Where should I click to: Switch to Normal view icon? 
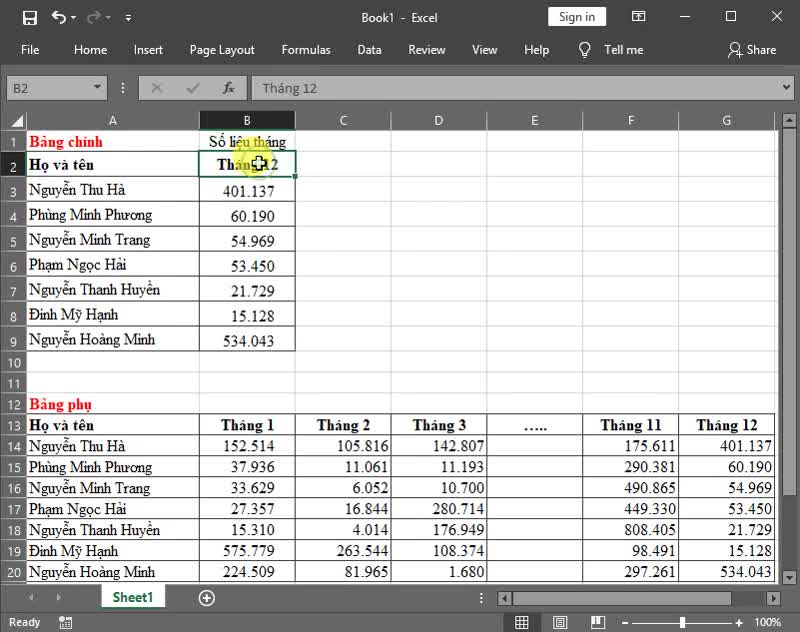point(521,622)
